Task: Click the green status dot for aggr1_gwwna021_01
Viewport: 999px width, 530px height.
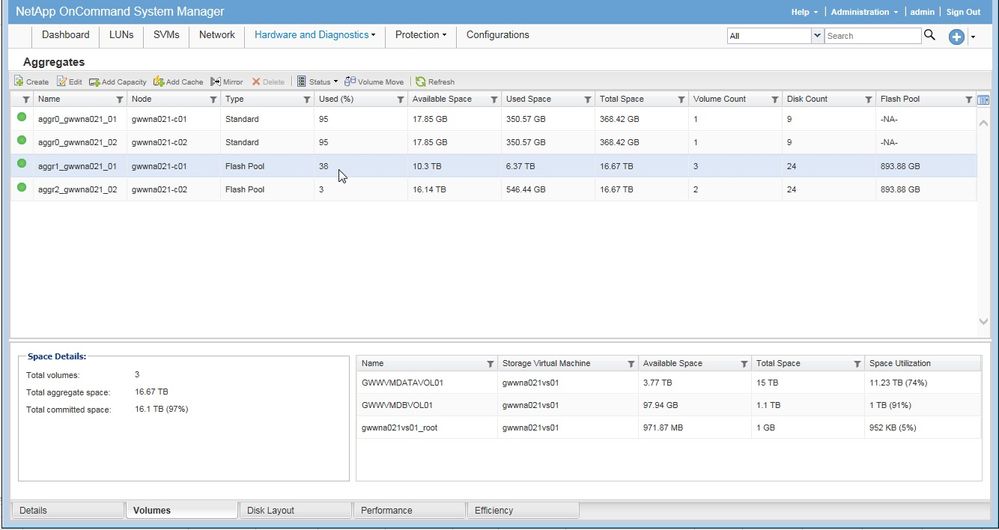Action: pyautogui.click(x=22, y=164)
